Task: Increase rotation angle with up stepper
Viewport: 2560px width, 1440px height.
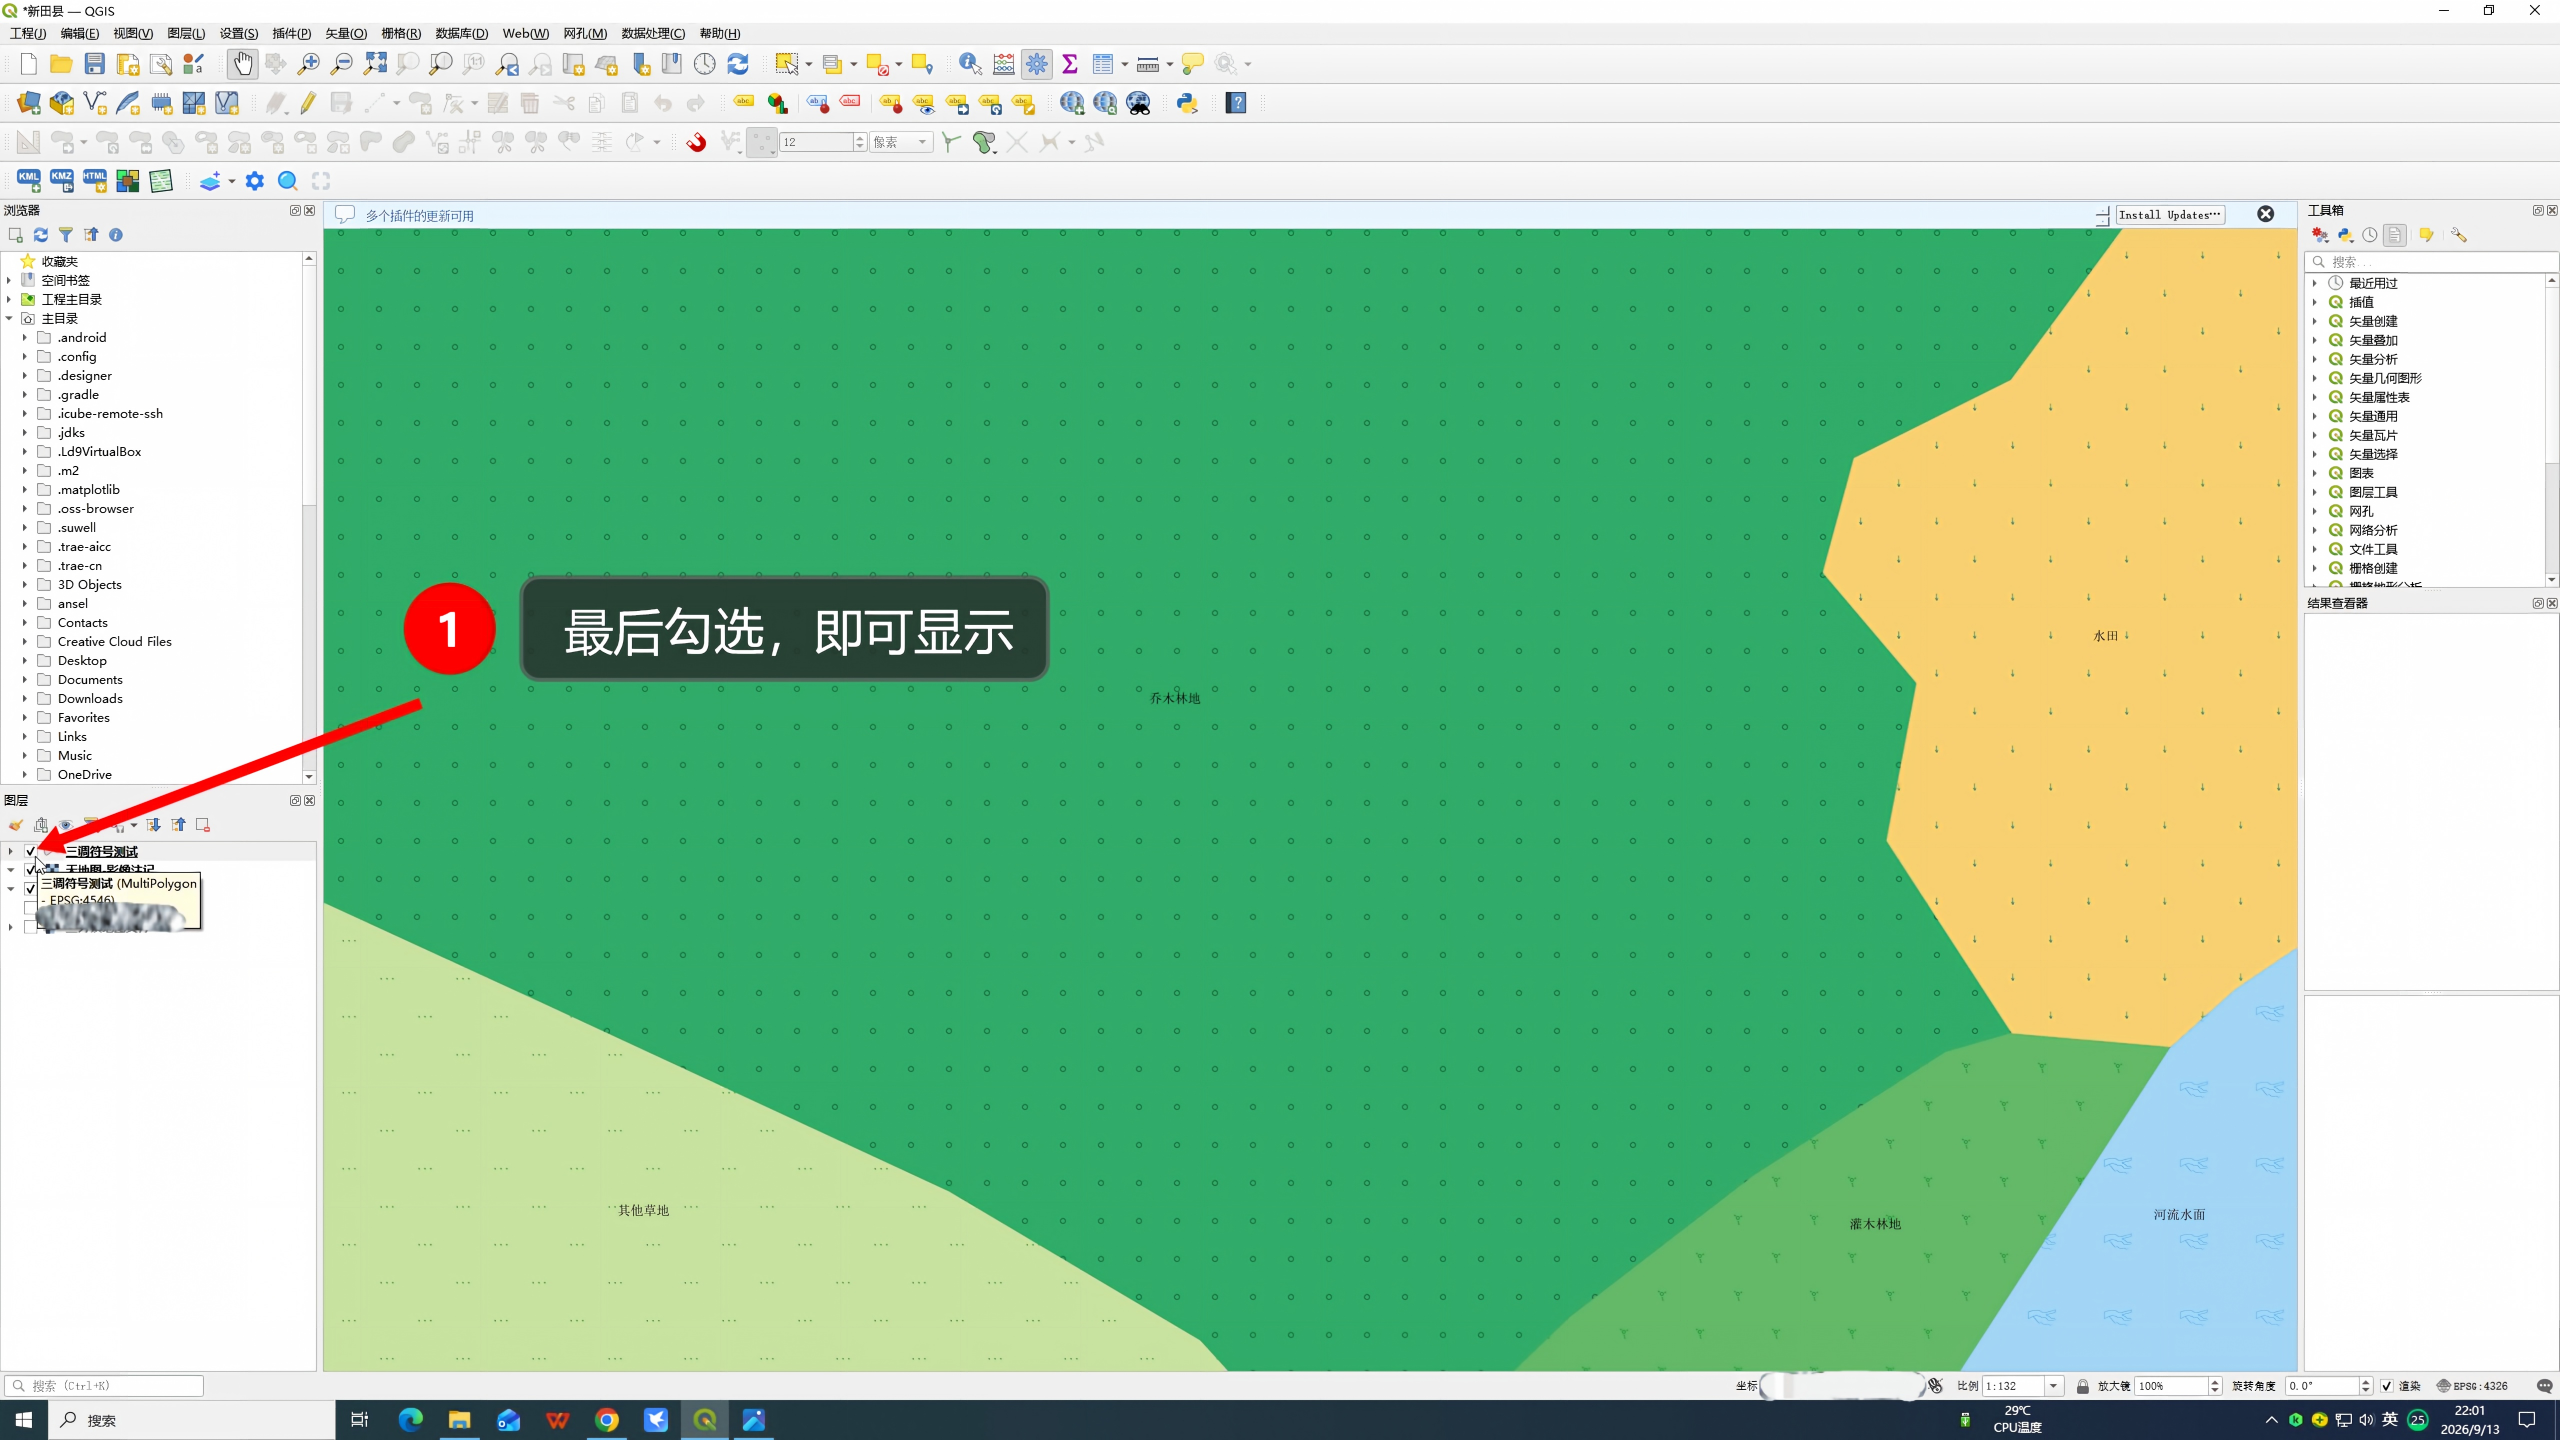Action: (2365, 1381)
